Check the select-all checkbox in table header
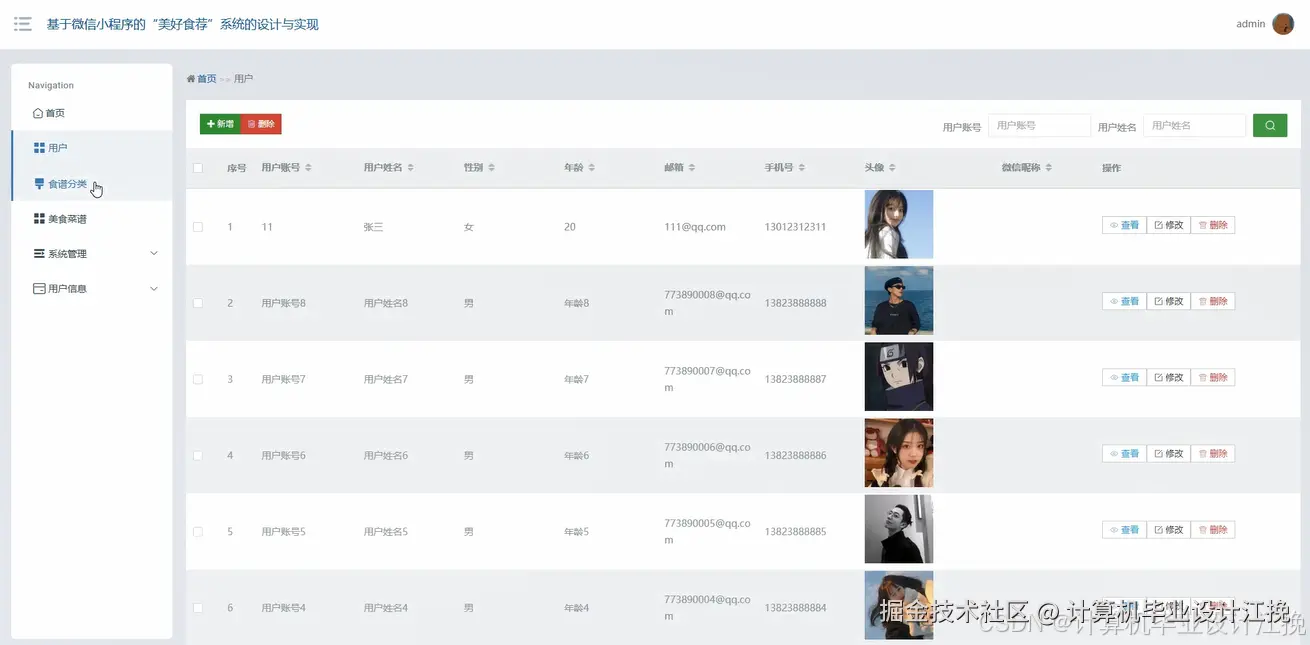The width and height of the screenshot is (1310, 645). point(198,168)
